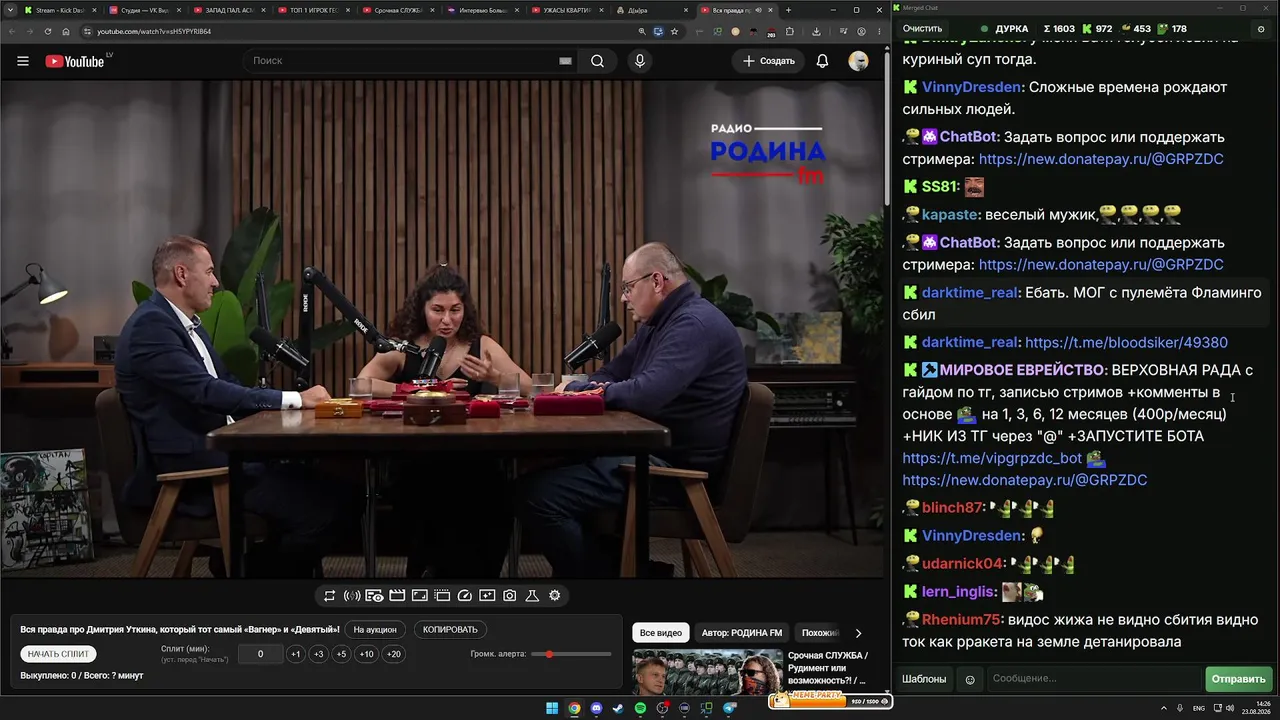Screen dimensions: 1280x720
Task: Open enhancer settings gear icon
Action: click(x=554, y=596)
